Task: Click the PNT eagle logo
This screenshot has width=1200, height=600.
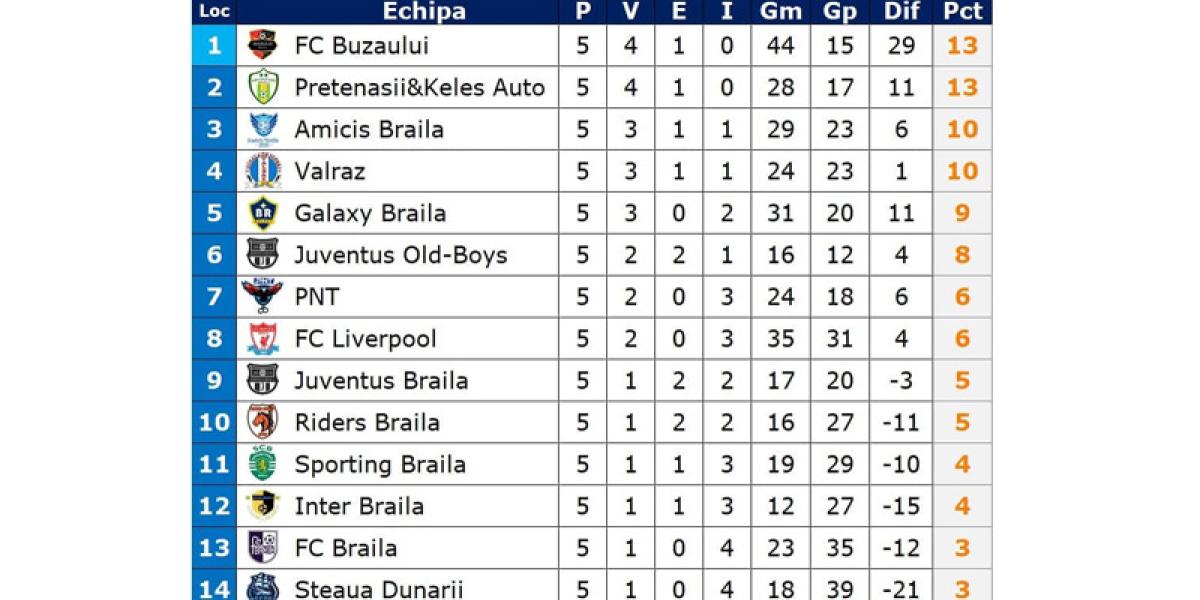Action: pos(262,297)
